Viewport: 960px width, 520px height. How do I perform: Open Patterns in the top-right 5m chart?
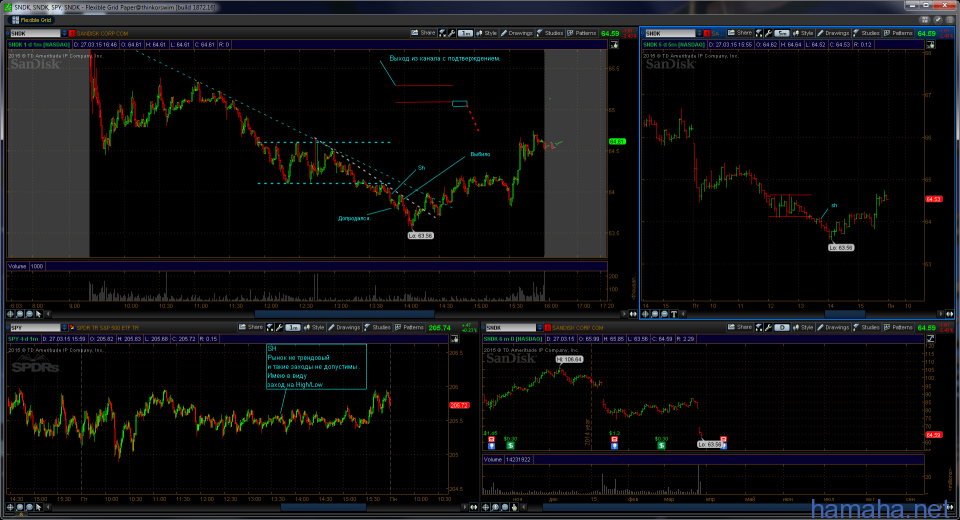point(898,33)
